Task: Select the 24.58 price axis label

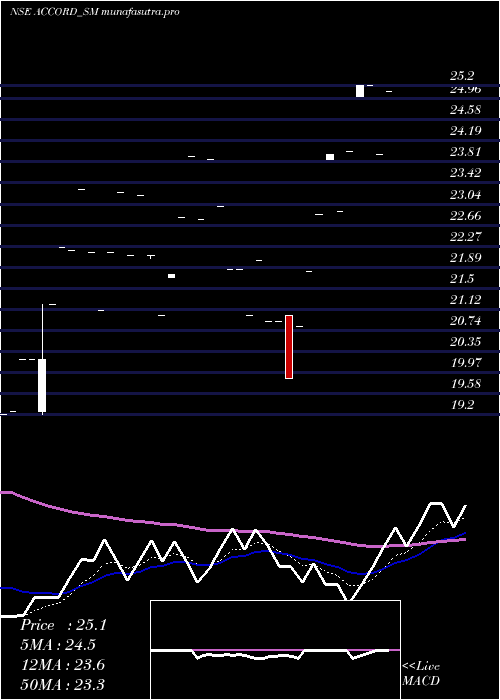Action: click(465, 110)
